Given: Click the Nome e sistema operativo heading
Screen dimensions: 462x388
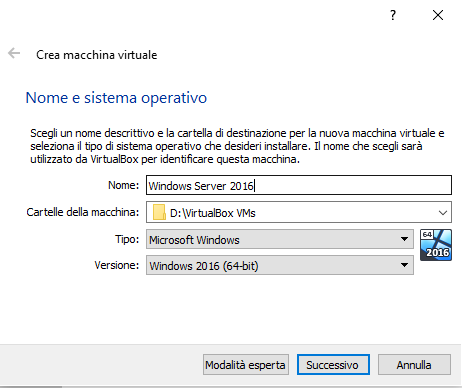Looking at the screenshot, I should click(116, 98).
